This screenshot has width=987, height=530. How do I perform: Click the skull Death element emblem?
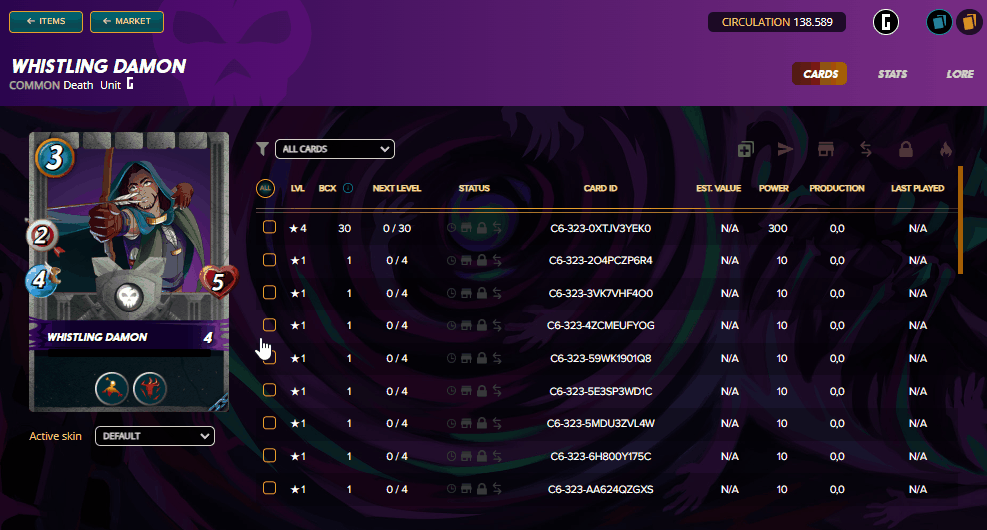pos(128,296)
